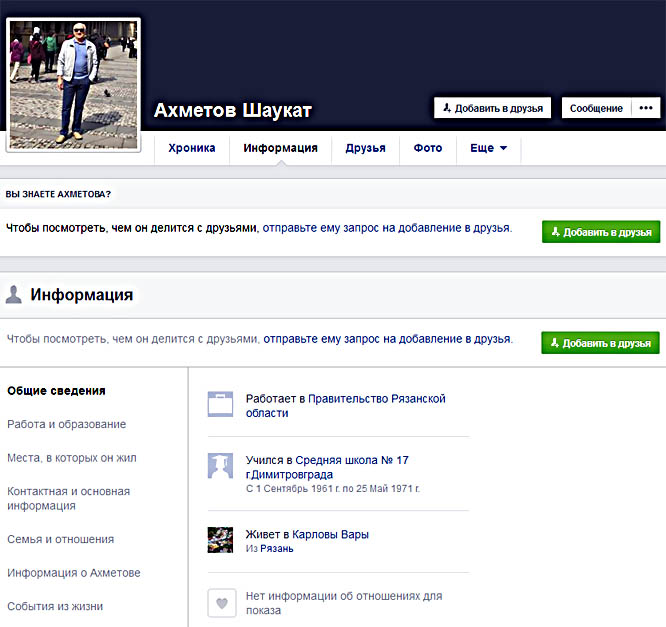Click the Карловы Вары city thumbnail

point(220,540)
